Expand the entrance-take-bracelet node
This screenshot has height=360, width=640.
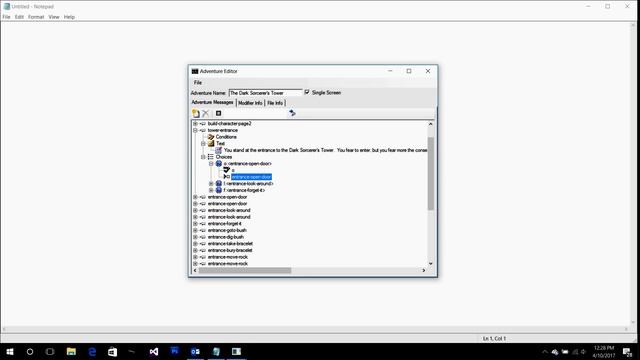(x=195, y=244)
